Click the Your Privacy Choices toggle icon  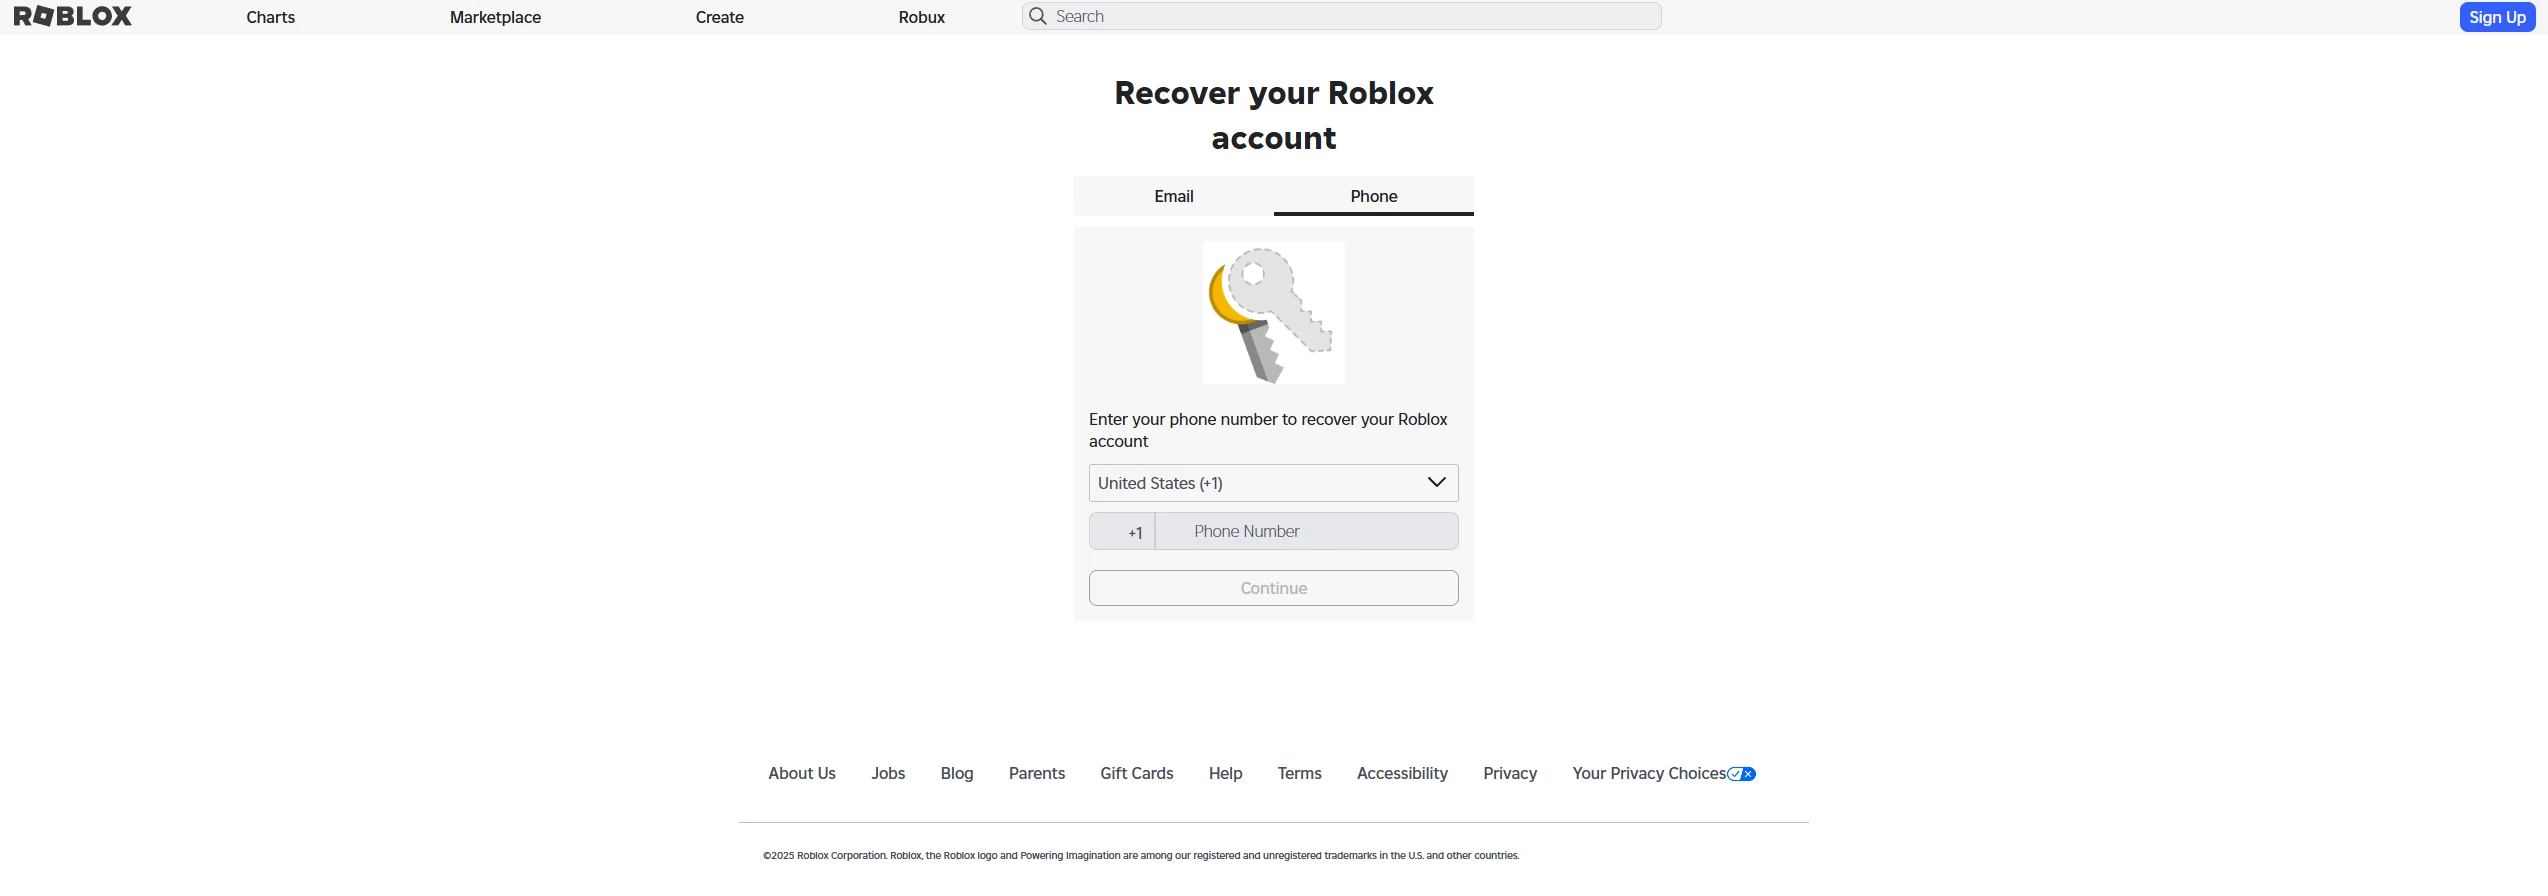pos(1742,774)
